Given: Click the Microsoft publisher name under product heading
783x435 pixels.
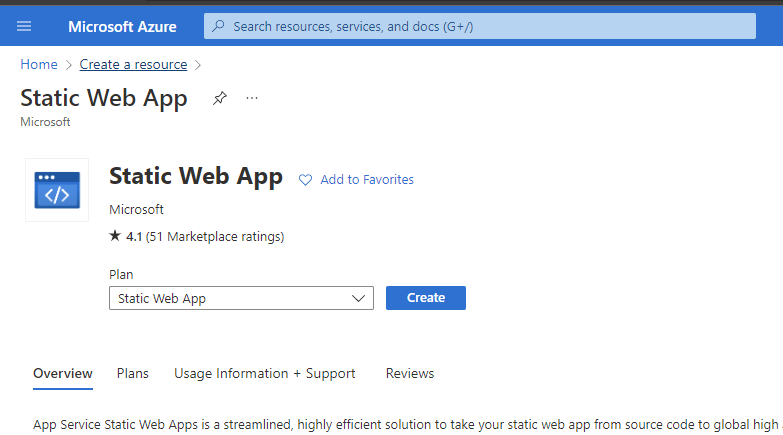Looking at the screenshot, I should 136,209.
